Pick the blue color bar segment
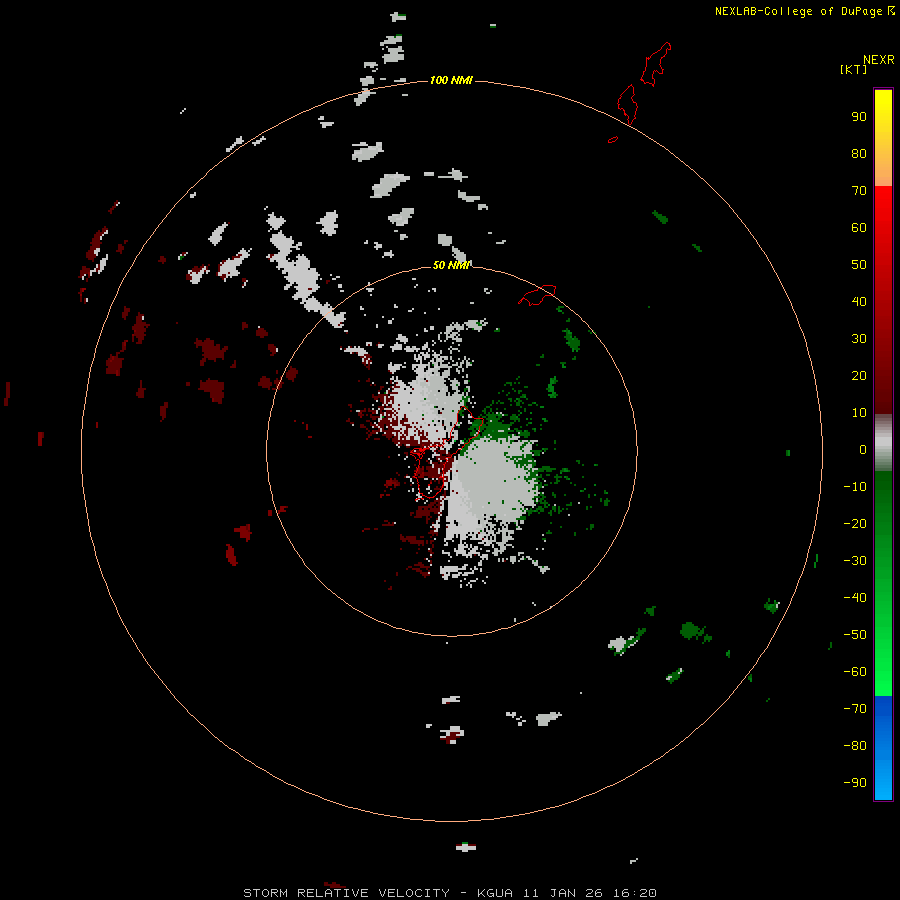Screen dimensions: 900x900 pos(883,748)
